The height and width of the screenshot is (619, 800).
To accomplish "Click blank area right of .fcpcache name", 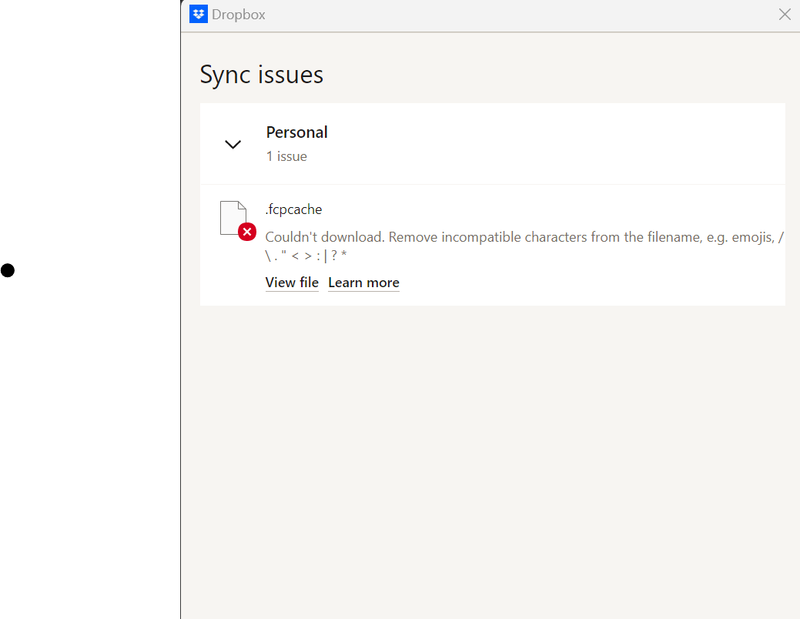I will 550,209.
